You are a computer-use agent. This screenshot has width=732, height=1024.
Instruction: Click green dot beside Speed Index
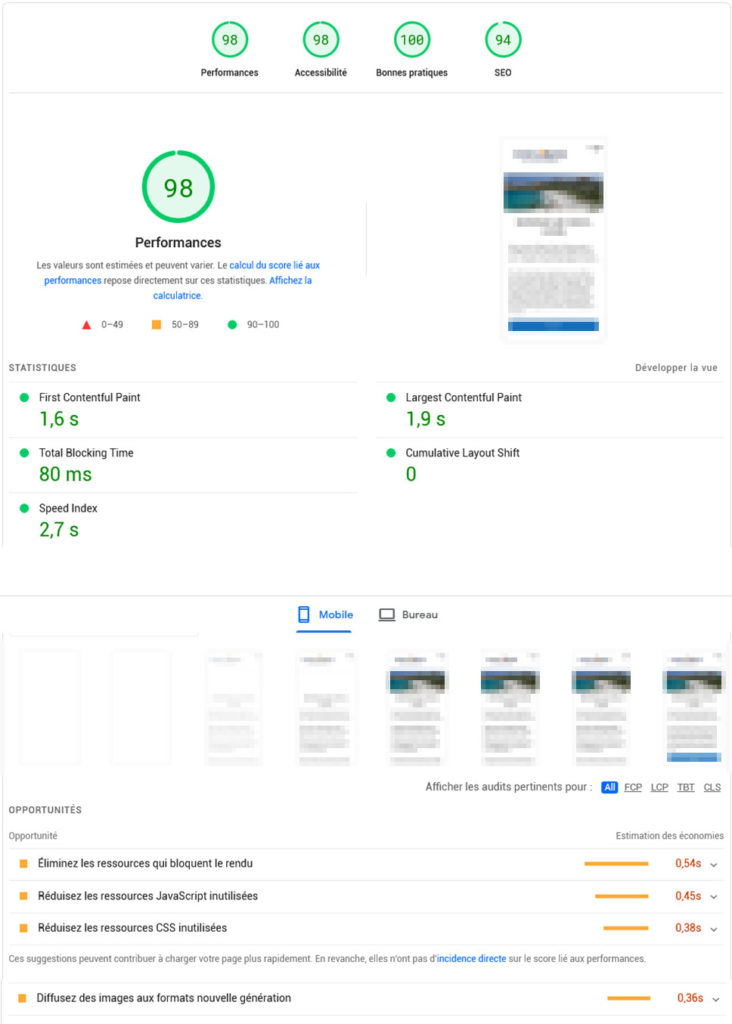pos(24,508)
